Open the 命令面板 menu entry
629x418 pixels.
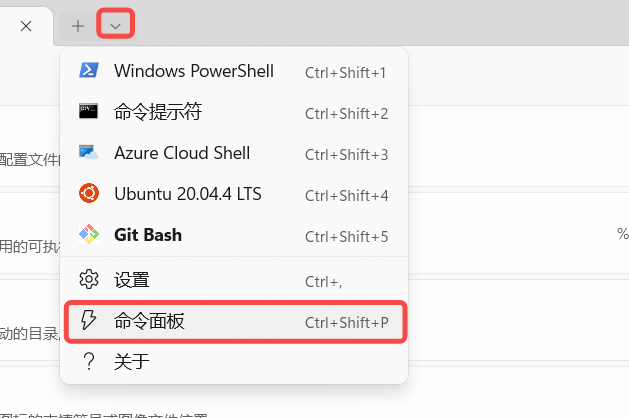(x=149, y=321)
